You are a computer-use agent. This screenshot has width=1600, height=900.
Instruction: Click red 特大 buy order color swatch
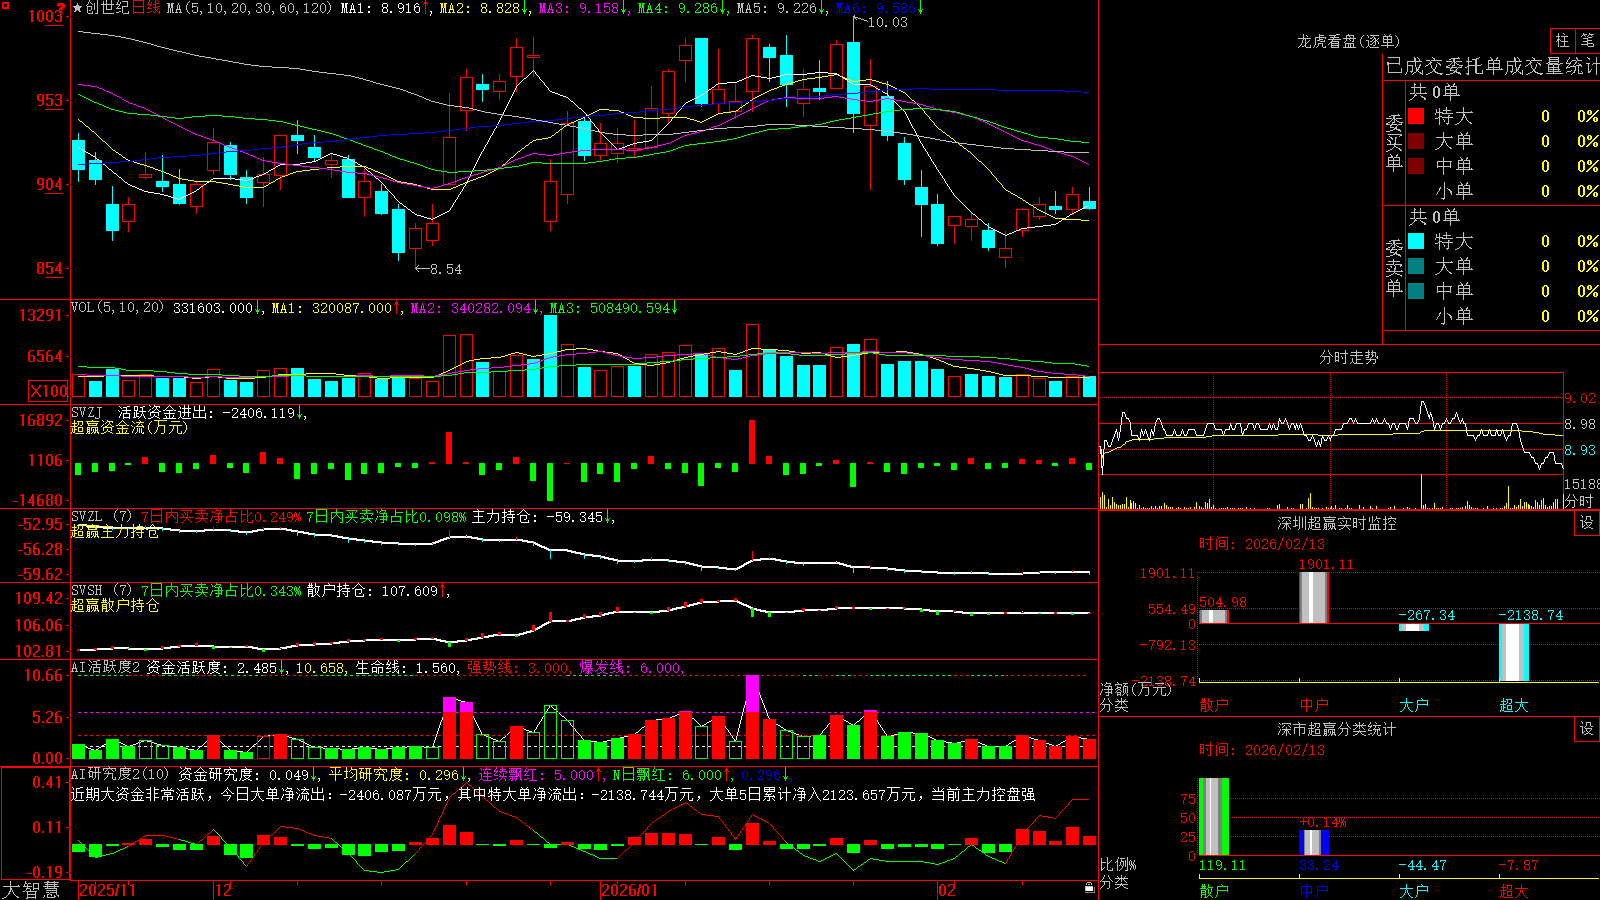1416,116
